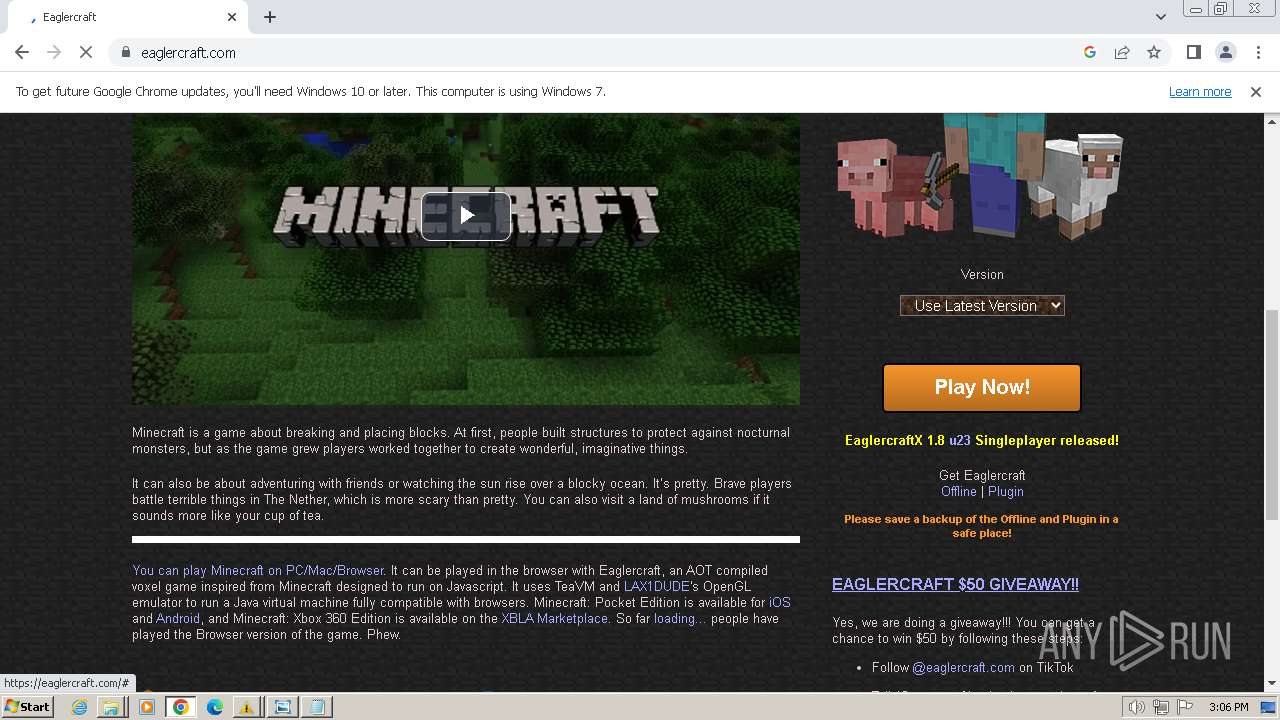Open the tab search dropdown arrow
The height and width of the screenshot is (720, 1280).
[x=1160, y=17]
